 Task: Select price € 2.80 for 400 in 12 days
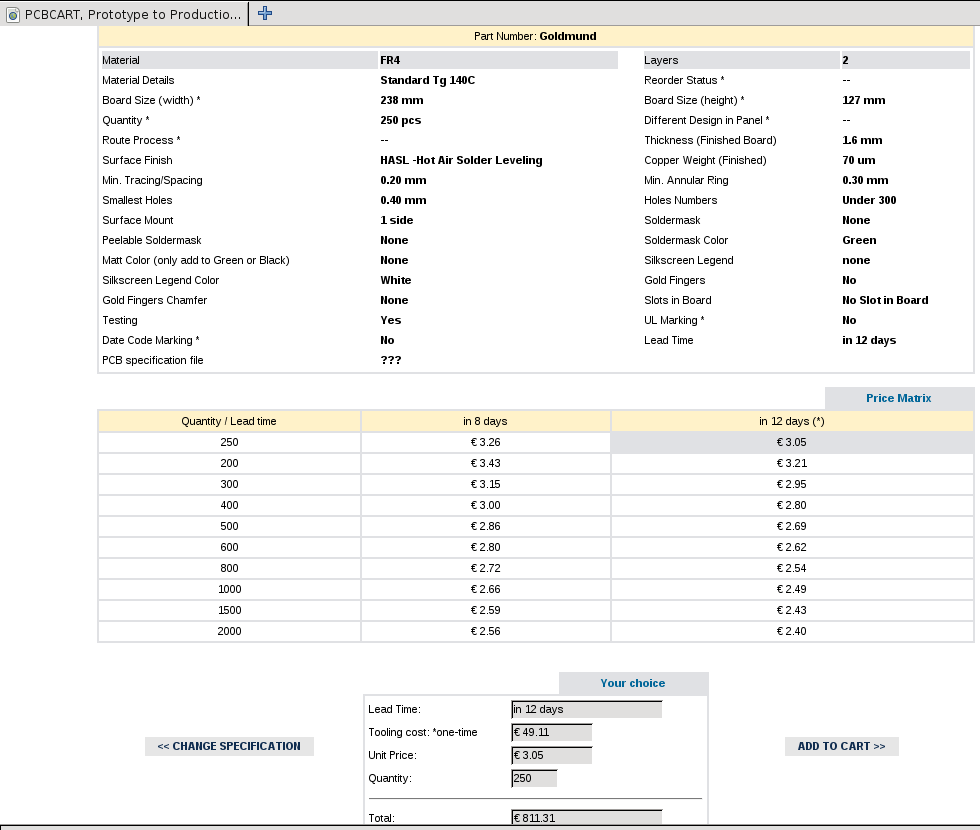coord(792,505)
